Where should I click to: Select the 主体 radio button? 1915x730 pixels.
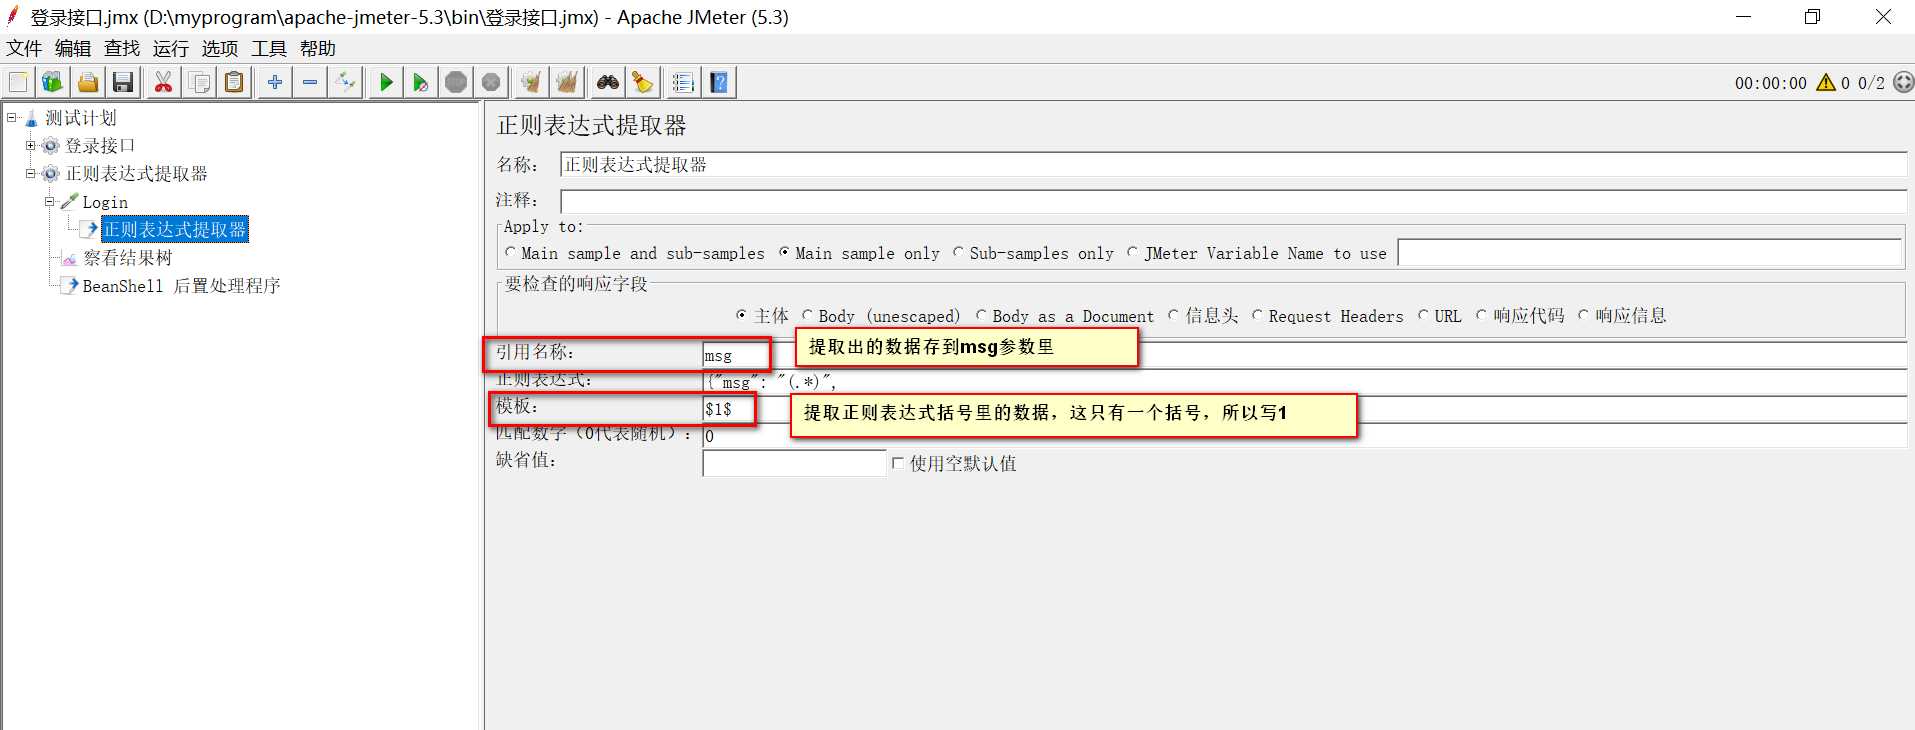tap(742, 315)
